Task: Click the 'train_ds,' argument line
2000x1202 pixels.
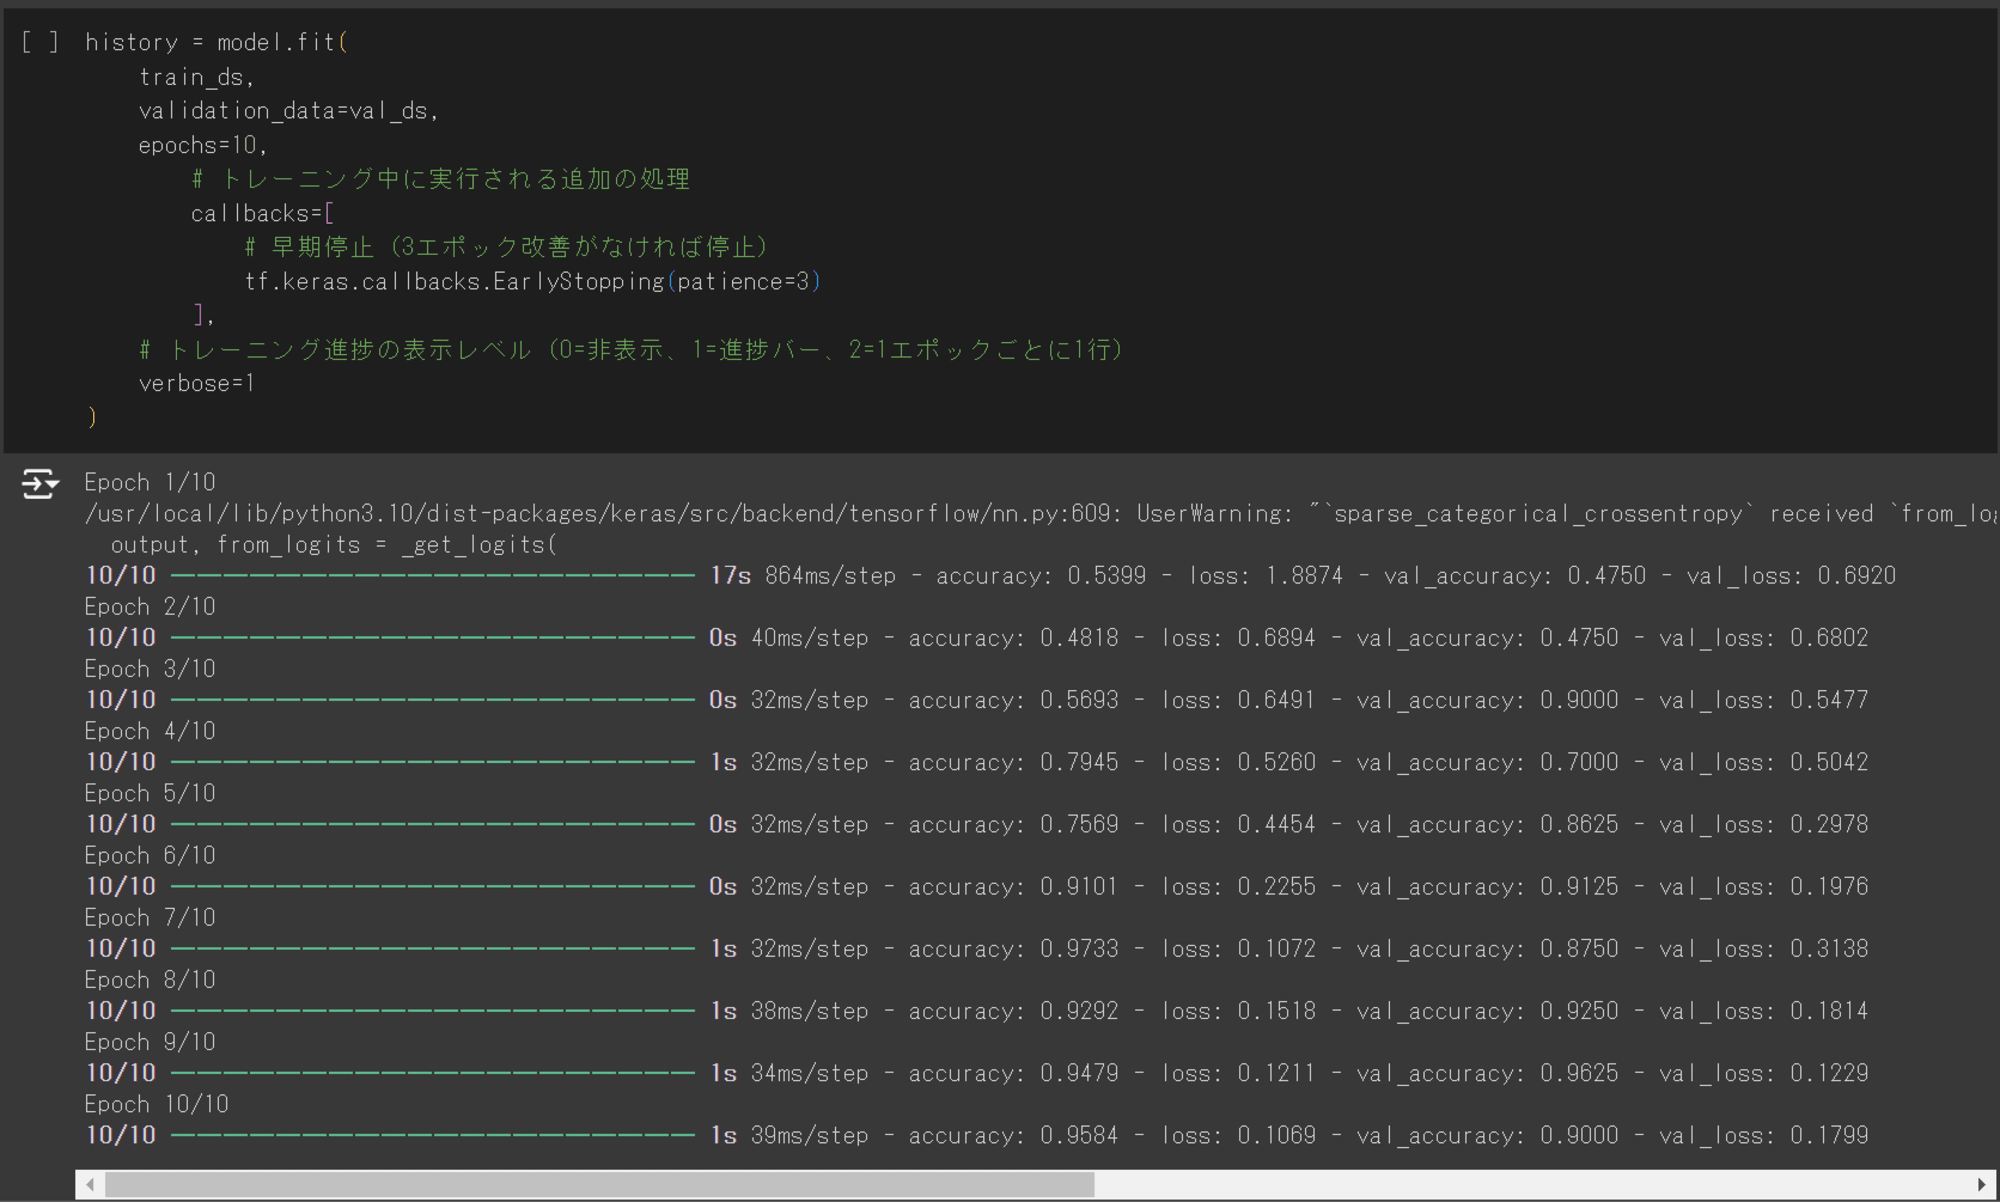Action: click(196, 77)
